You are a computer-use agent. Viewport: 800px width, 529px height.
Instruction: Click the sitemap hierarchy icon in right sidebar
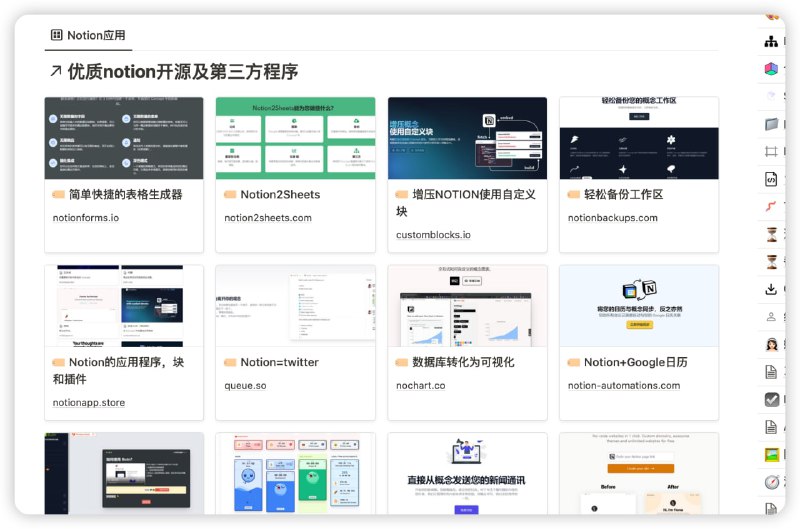[771, 41]
